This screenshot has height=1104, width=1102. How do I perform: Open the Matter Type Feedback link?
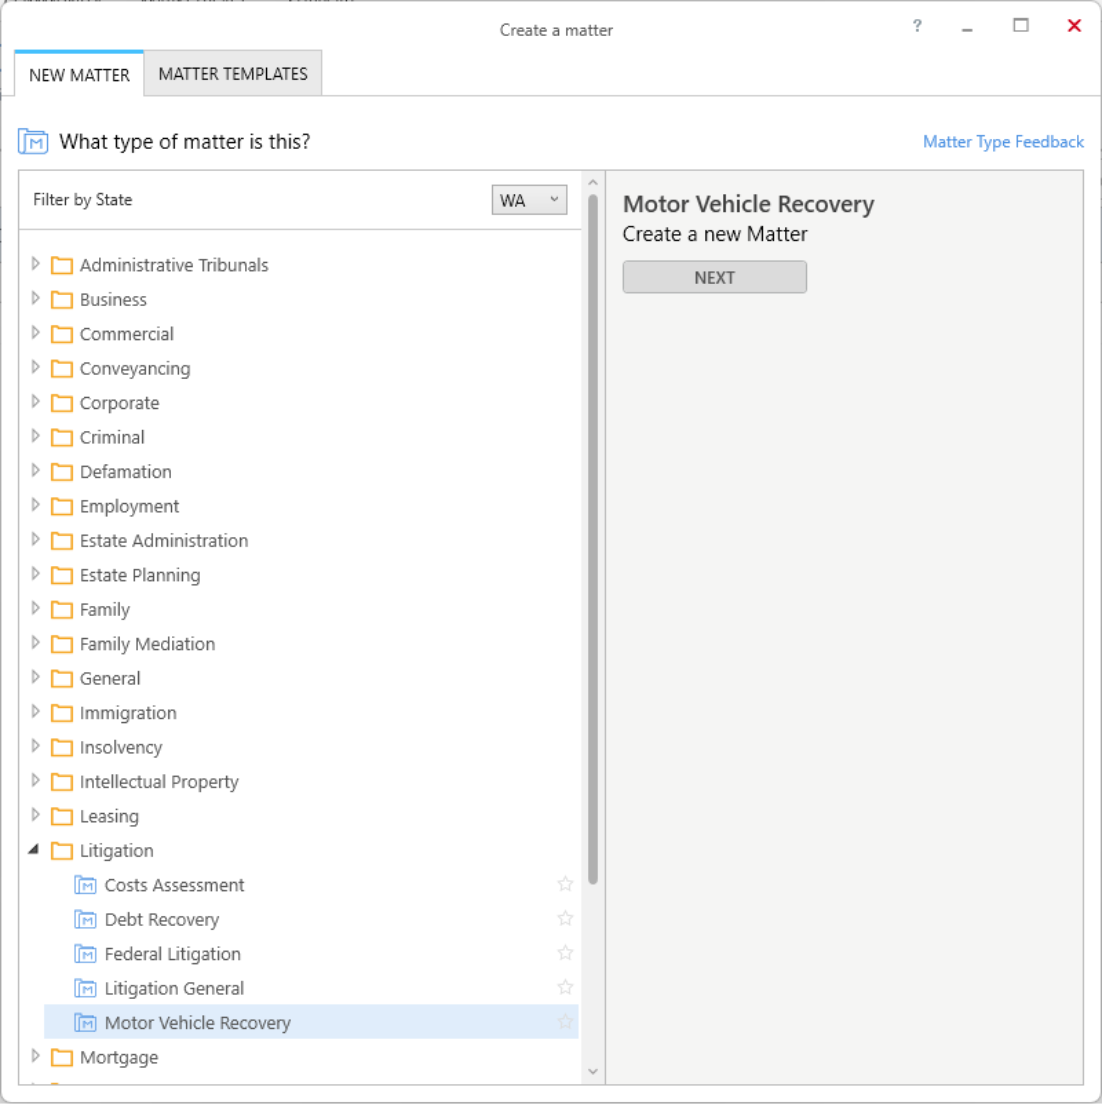[x=1003, y=142]
